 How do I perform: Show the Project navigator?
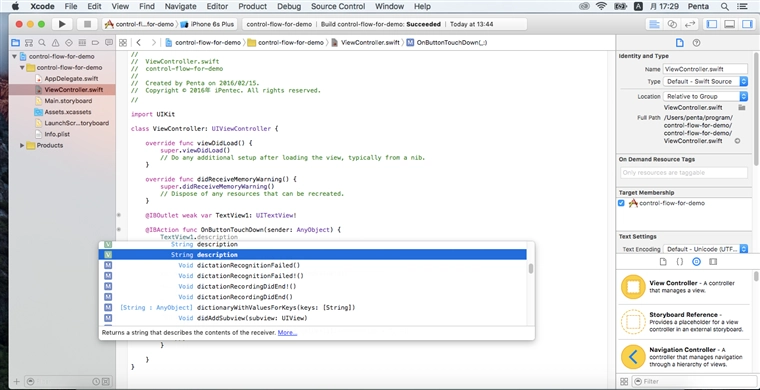coord(16,43)
